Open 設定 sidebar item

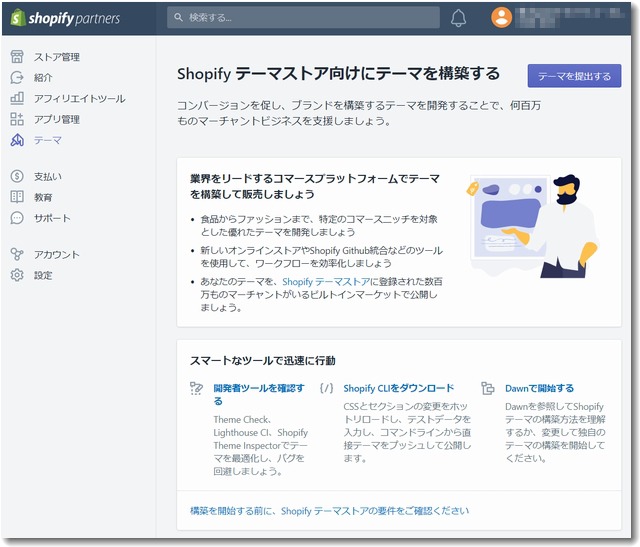pyautogui.click(x=43, y=275)
